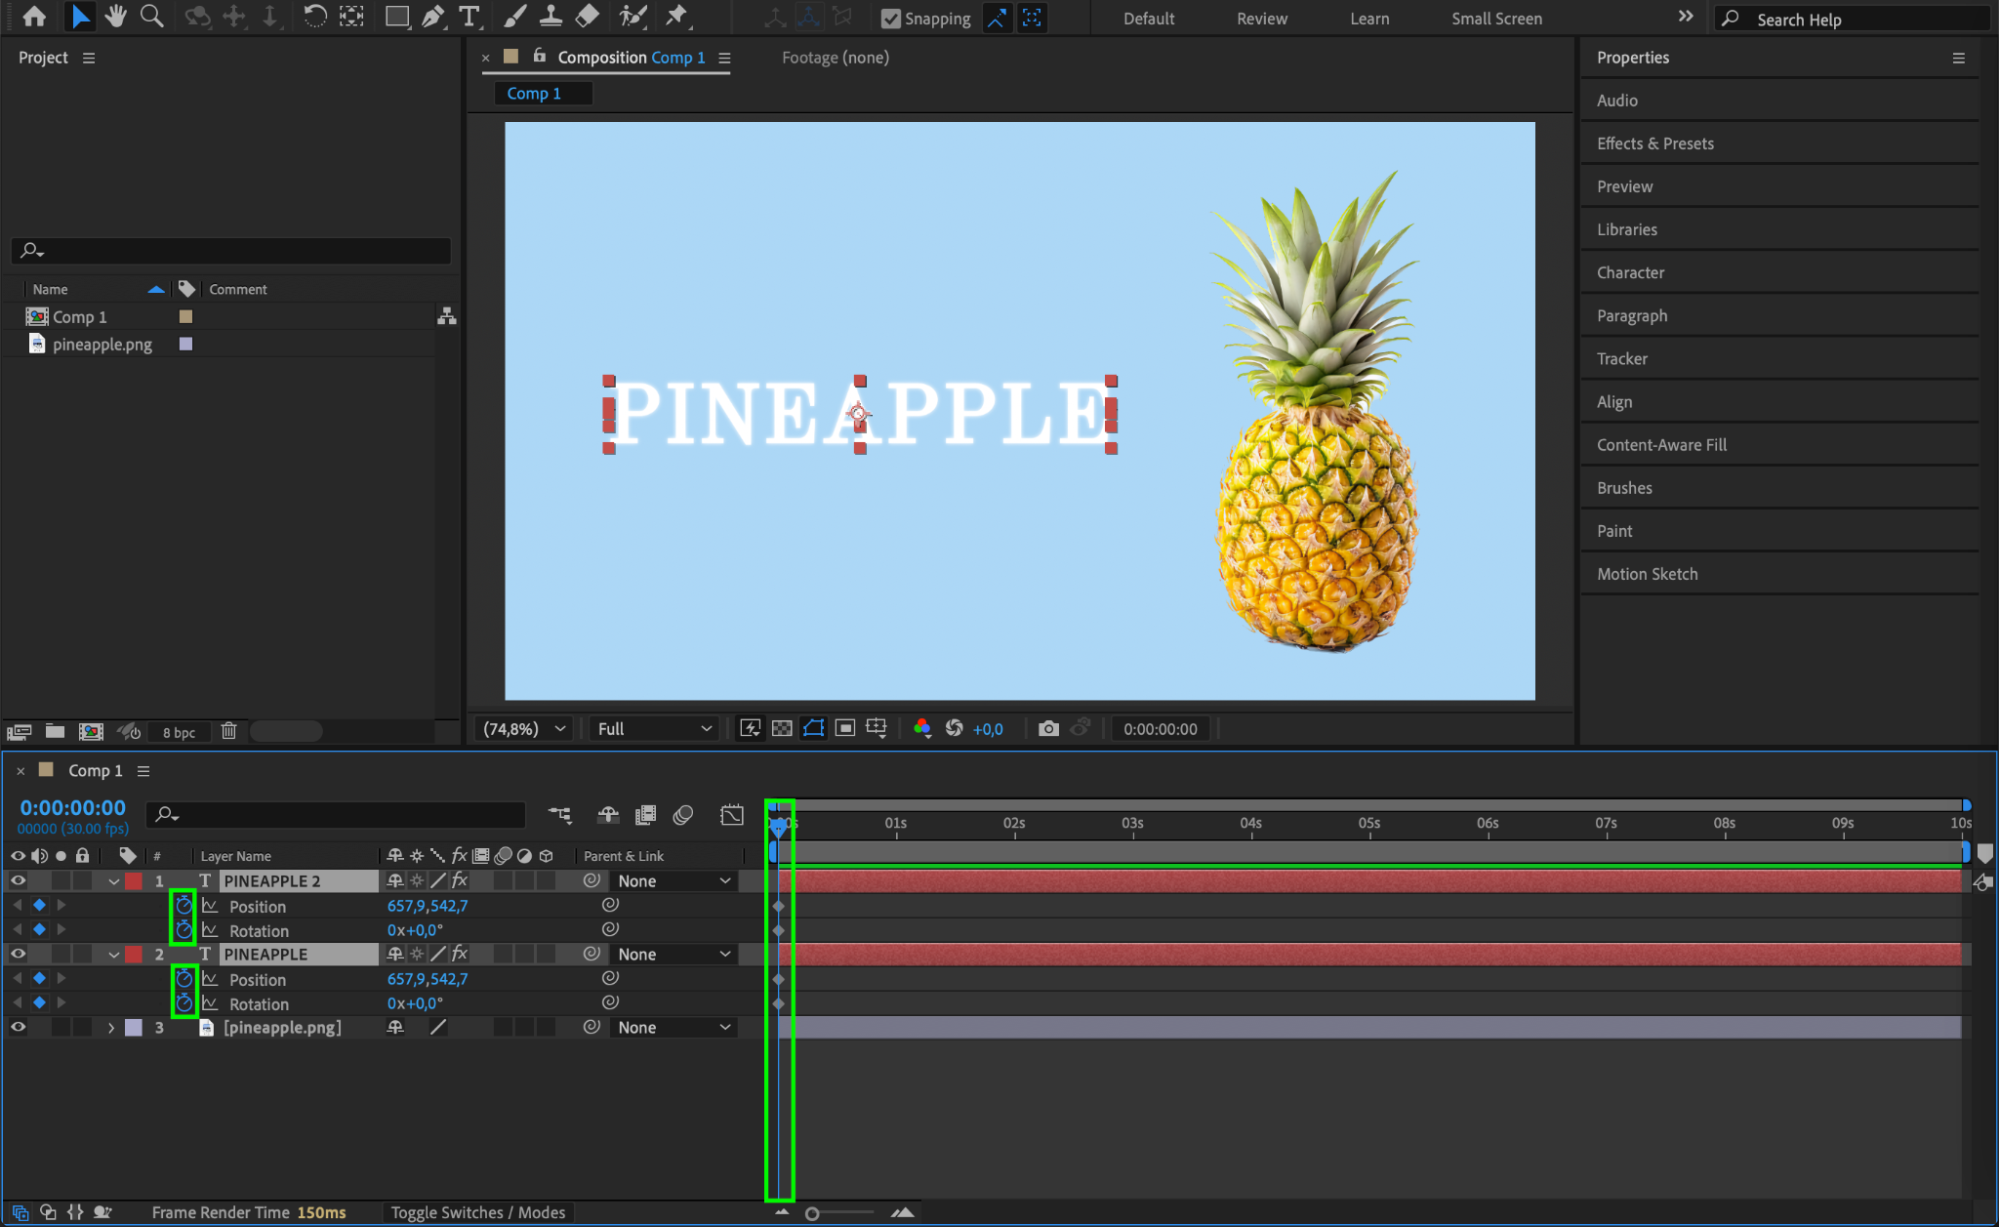The width and height of the screenshot is (1999, 1227).
Task: Activate the Type tool
Action: pos(469,16)
